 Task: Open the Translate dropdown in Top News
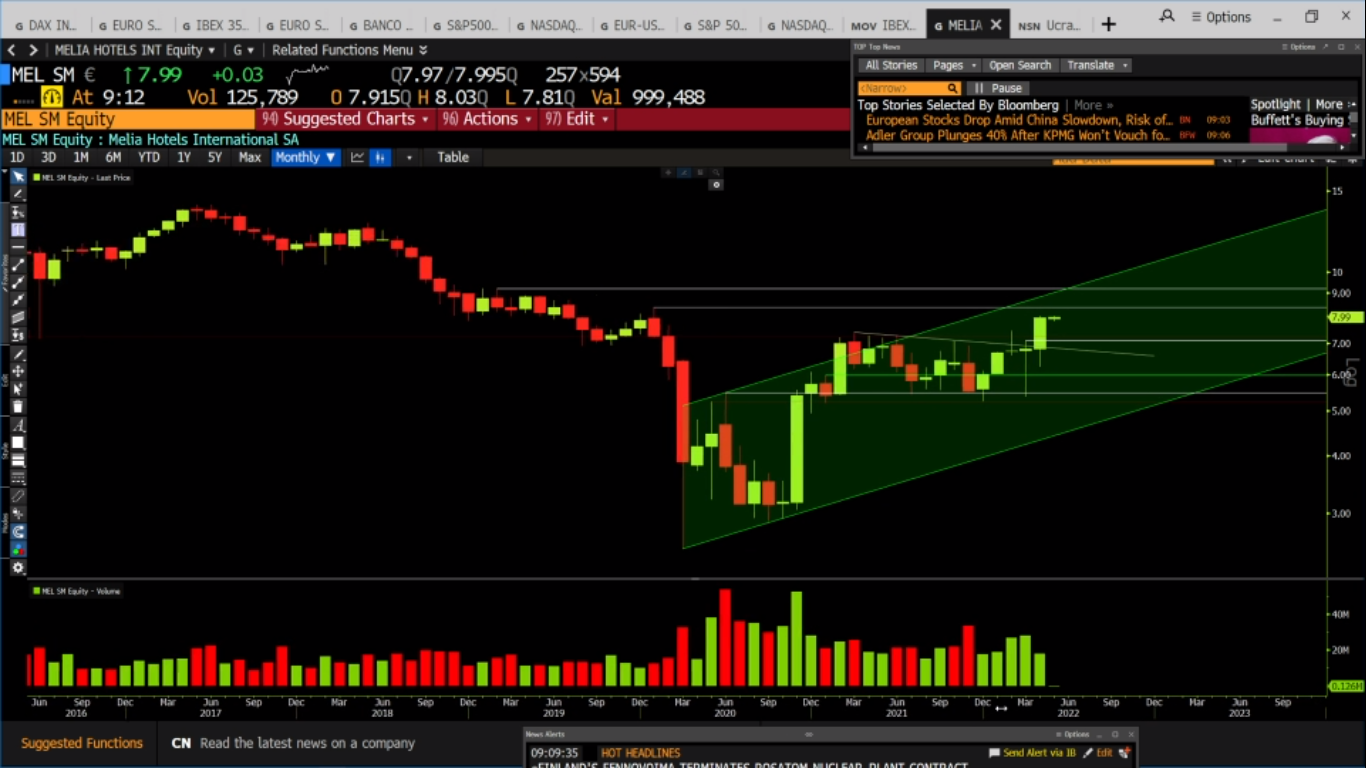[1097, 65]
